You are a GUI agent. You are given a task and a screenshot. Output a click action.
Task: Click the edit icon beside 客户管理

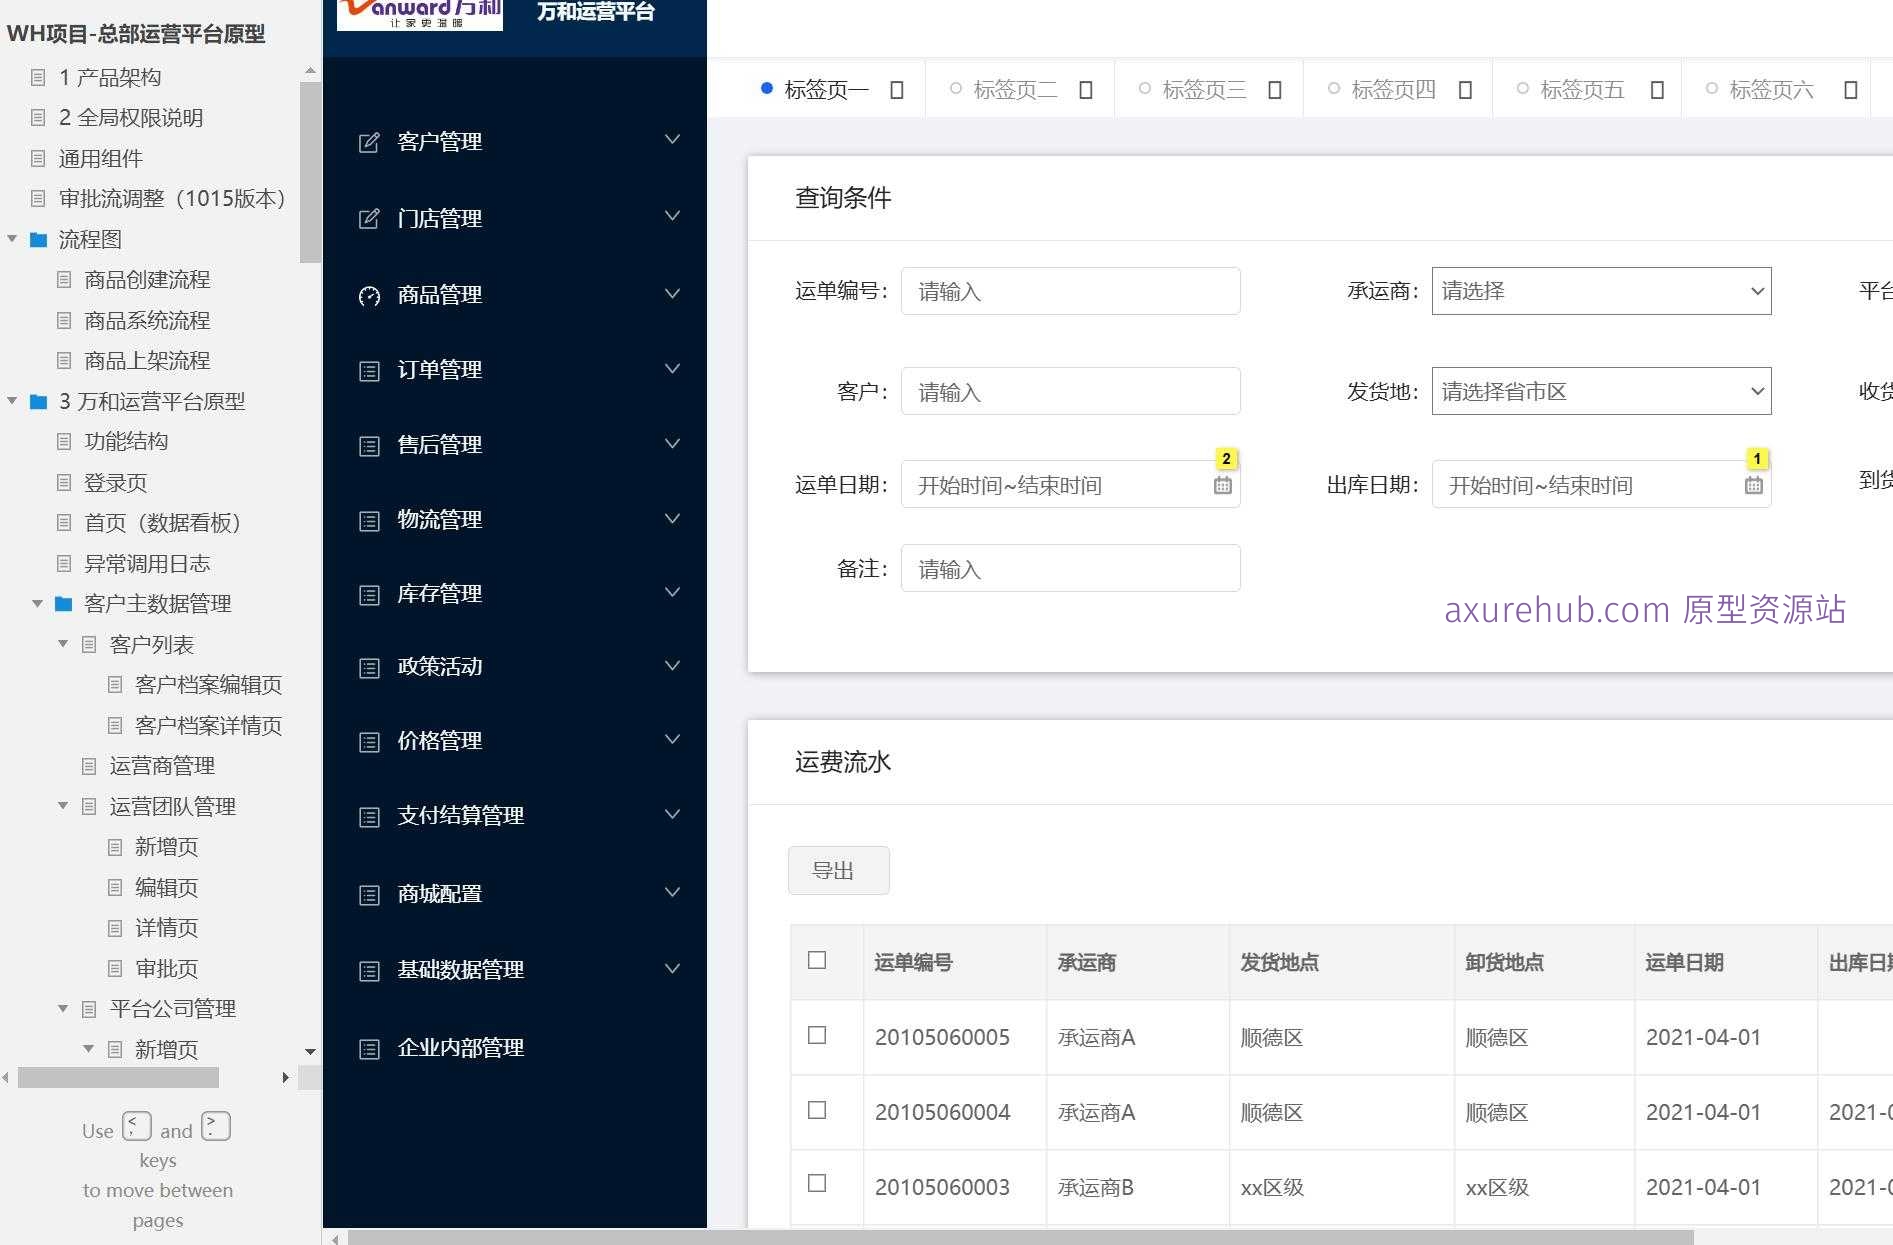pyautogui.click(x=369, y=143)
